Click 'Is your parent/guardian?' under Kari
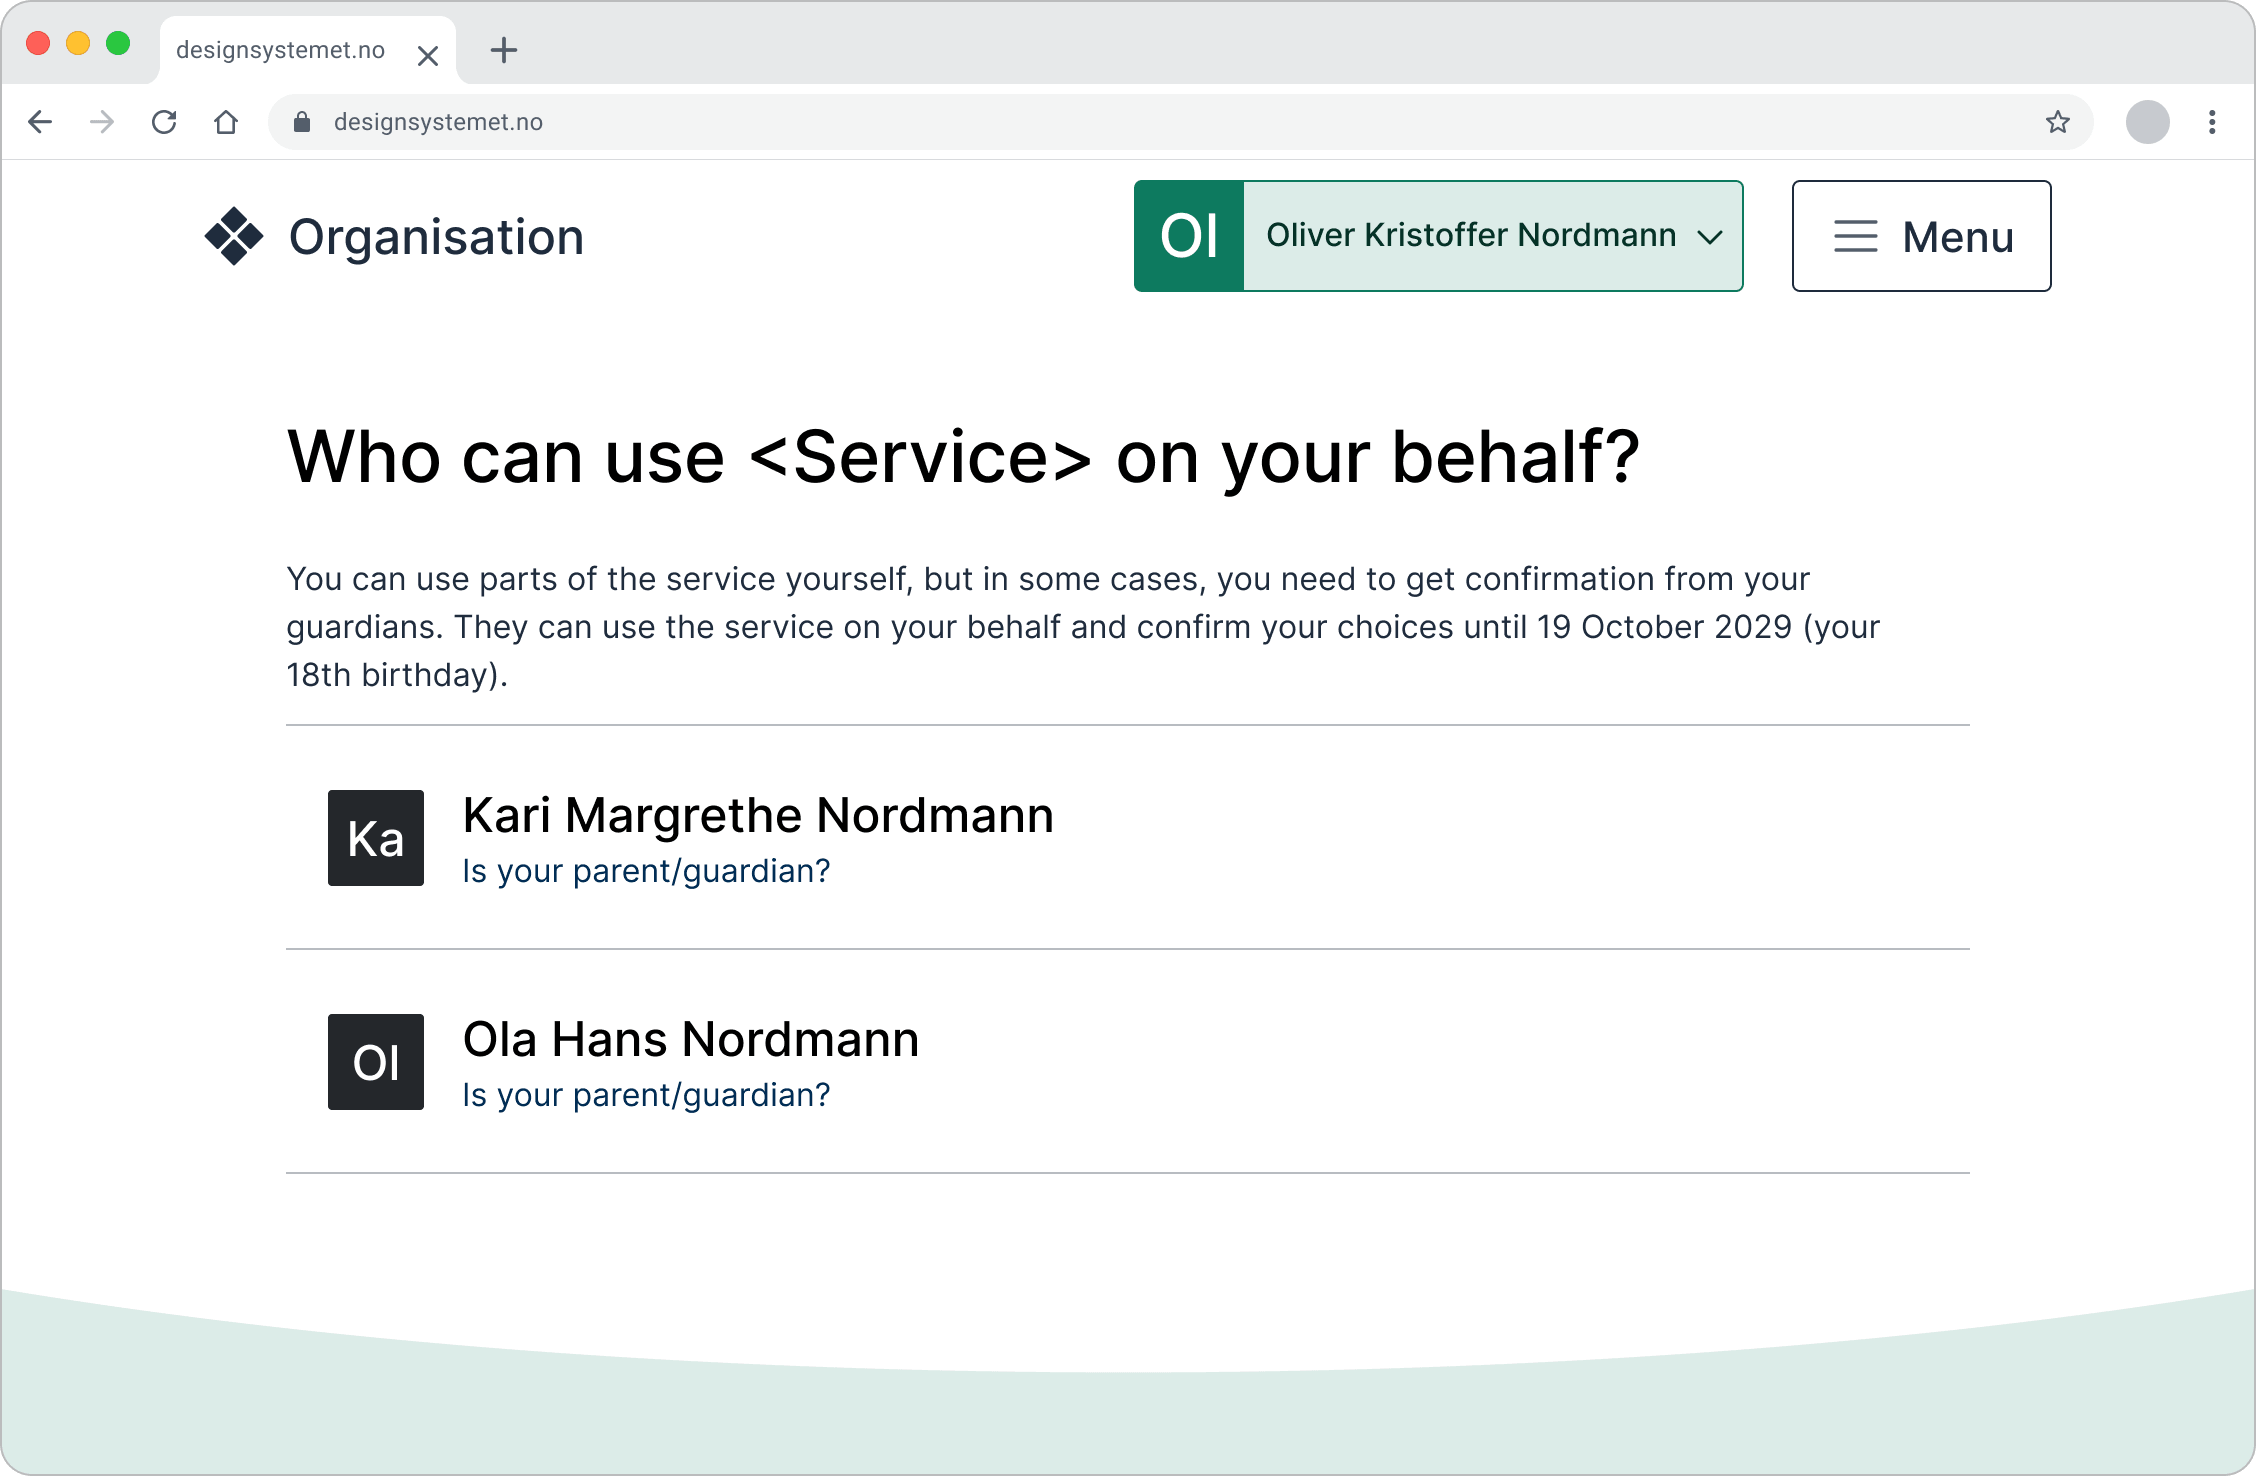2256x1476 pixels. pos(646,871)
